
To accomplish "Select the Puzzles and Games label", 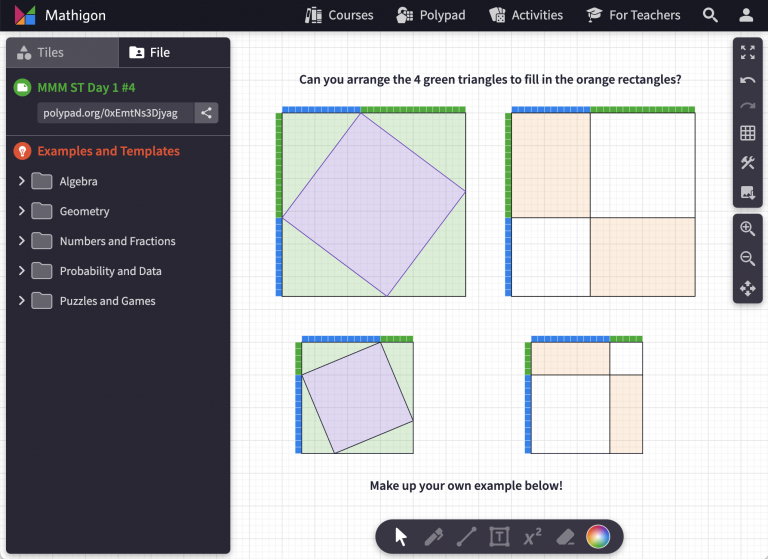I will point(107,301).
